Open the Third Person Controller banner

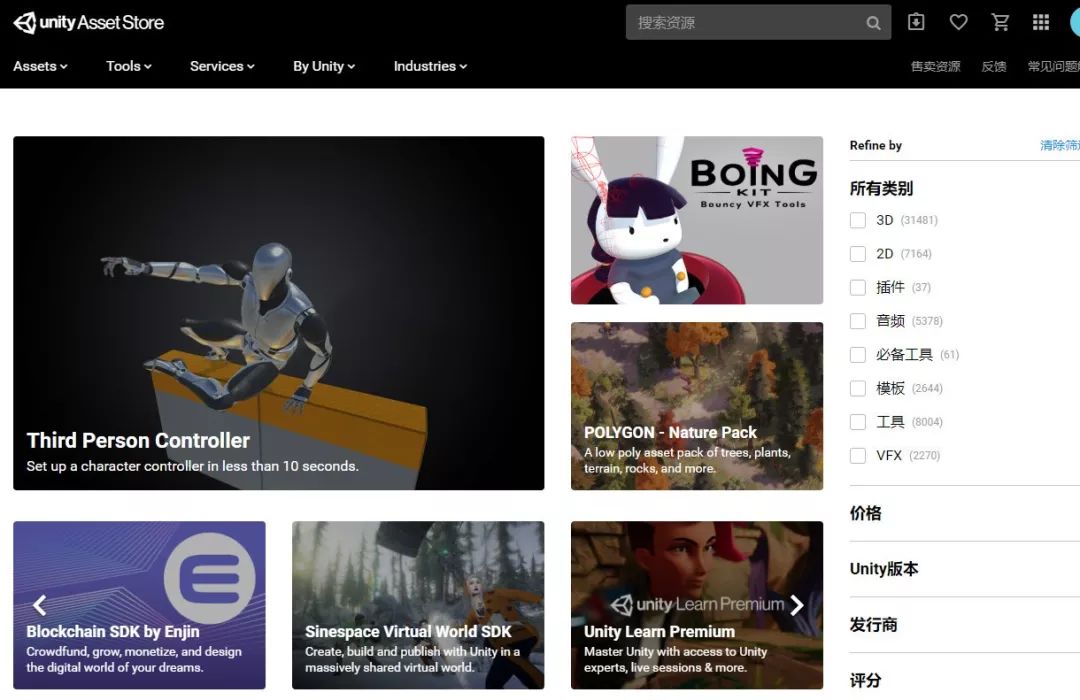[x=278, y=313]
